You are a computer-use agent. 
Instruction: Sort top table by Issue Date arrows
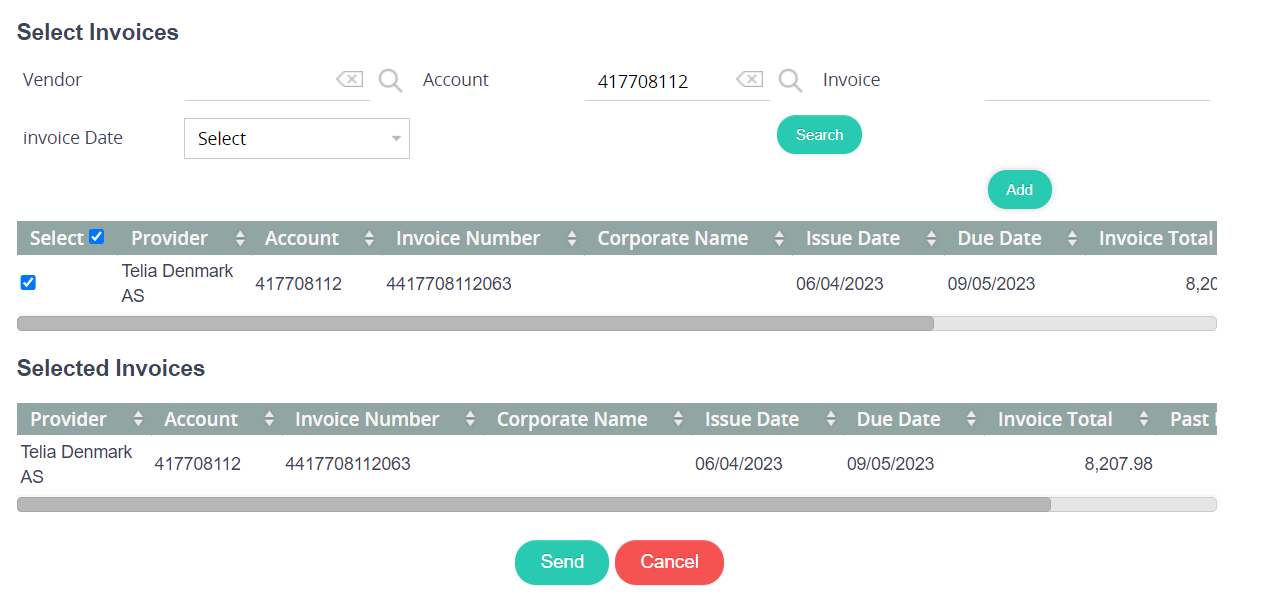(x=931, y=239)
